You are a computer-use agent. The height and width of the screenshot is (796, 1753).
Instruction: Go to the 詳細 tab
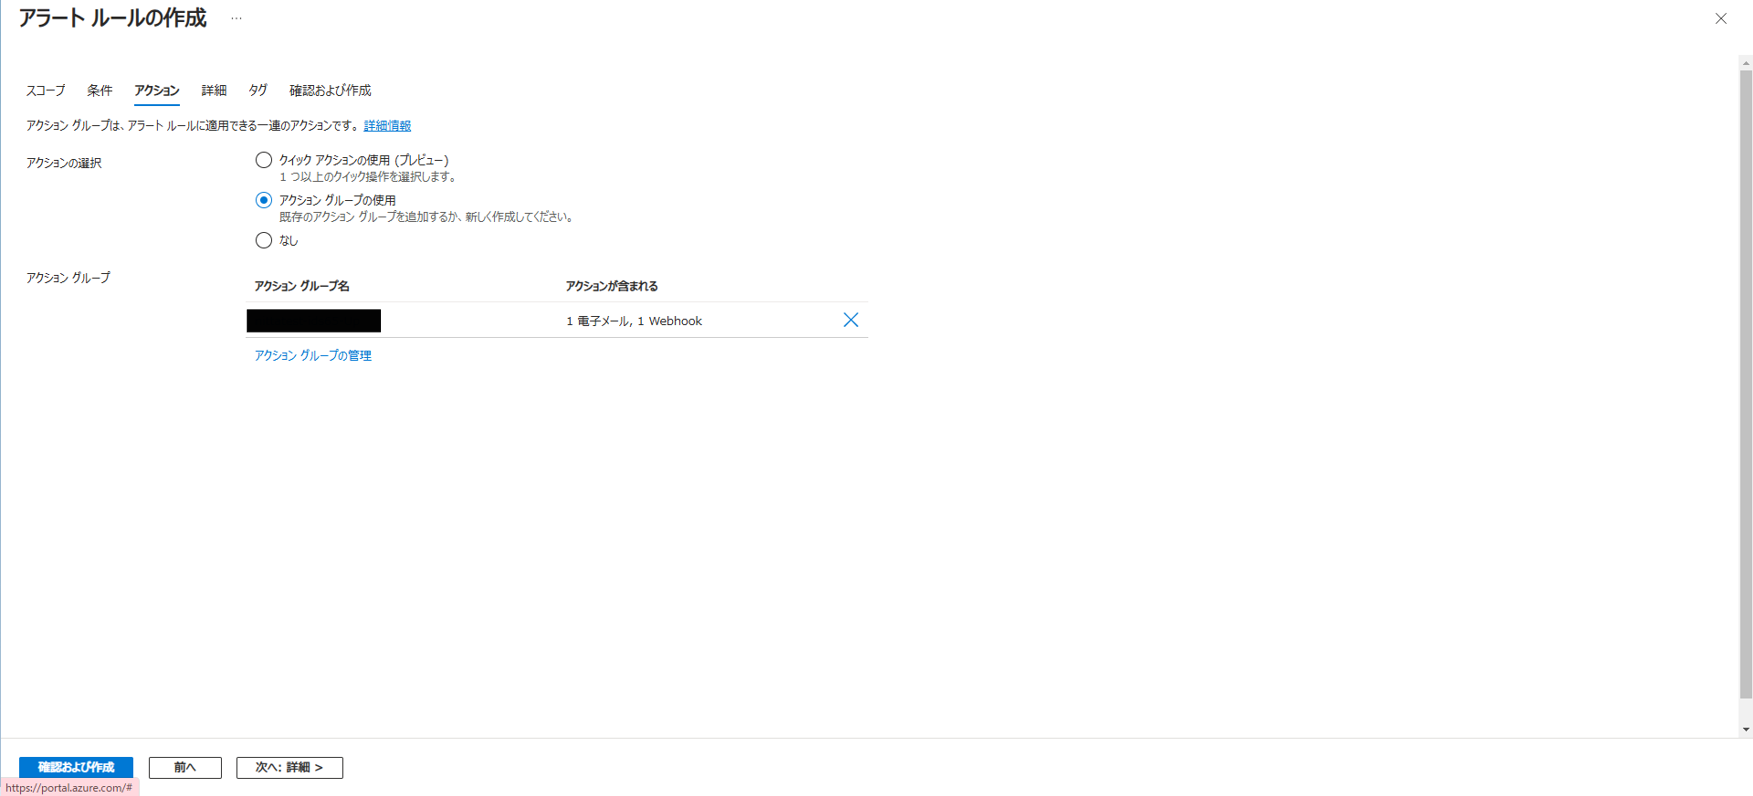214,91
